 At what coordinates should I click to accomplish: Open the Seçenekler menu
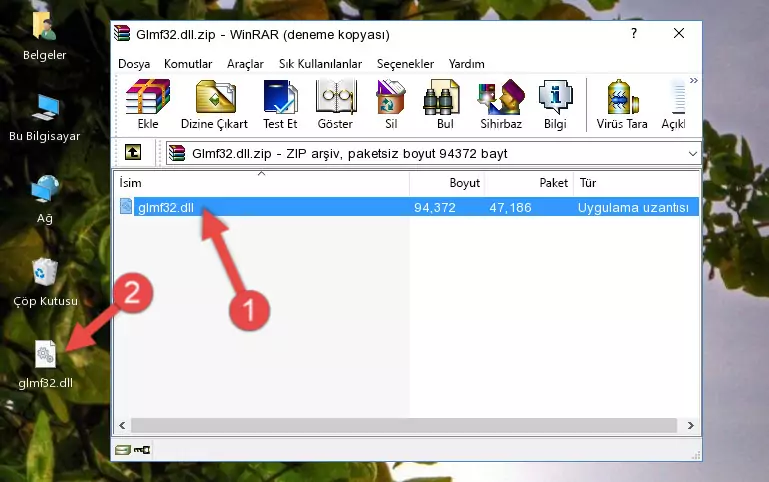pyautogui.click(x=405, y=64)
